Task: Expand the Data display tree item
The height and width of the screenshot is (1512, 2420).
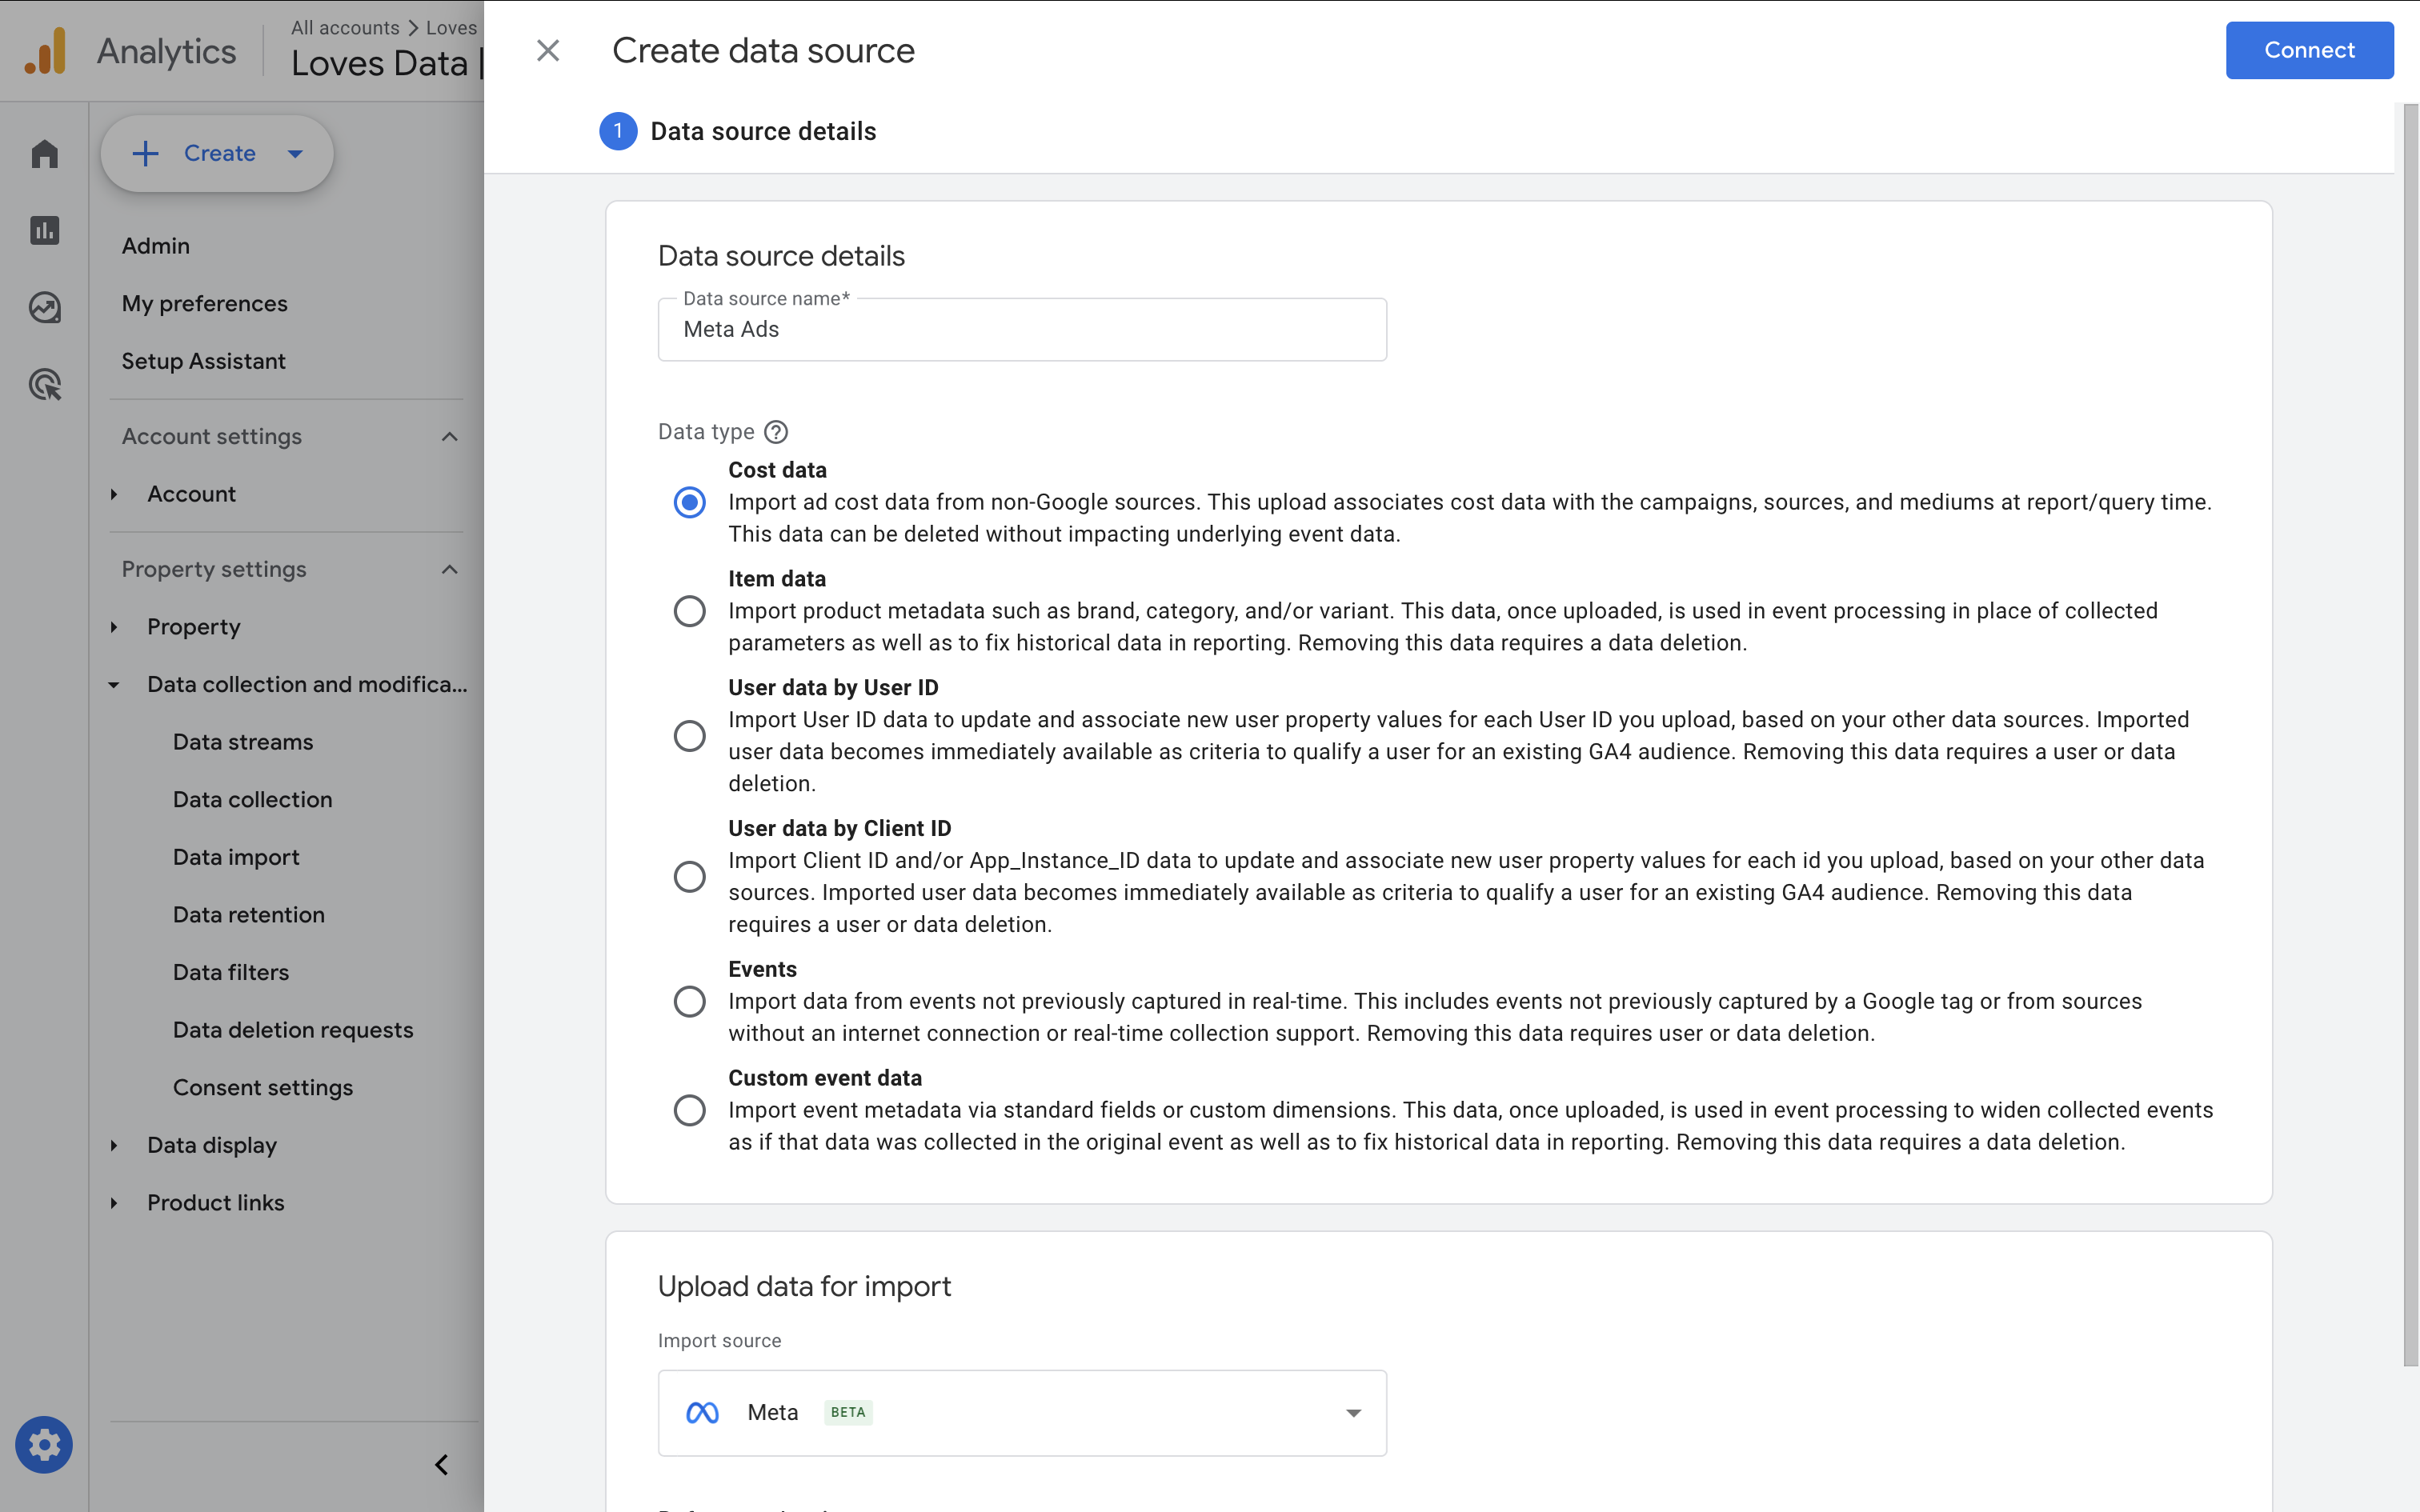Action: (x=114, y=1145)
